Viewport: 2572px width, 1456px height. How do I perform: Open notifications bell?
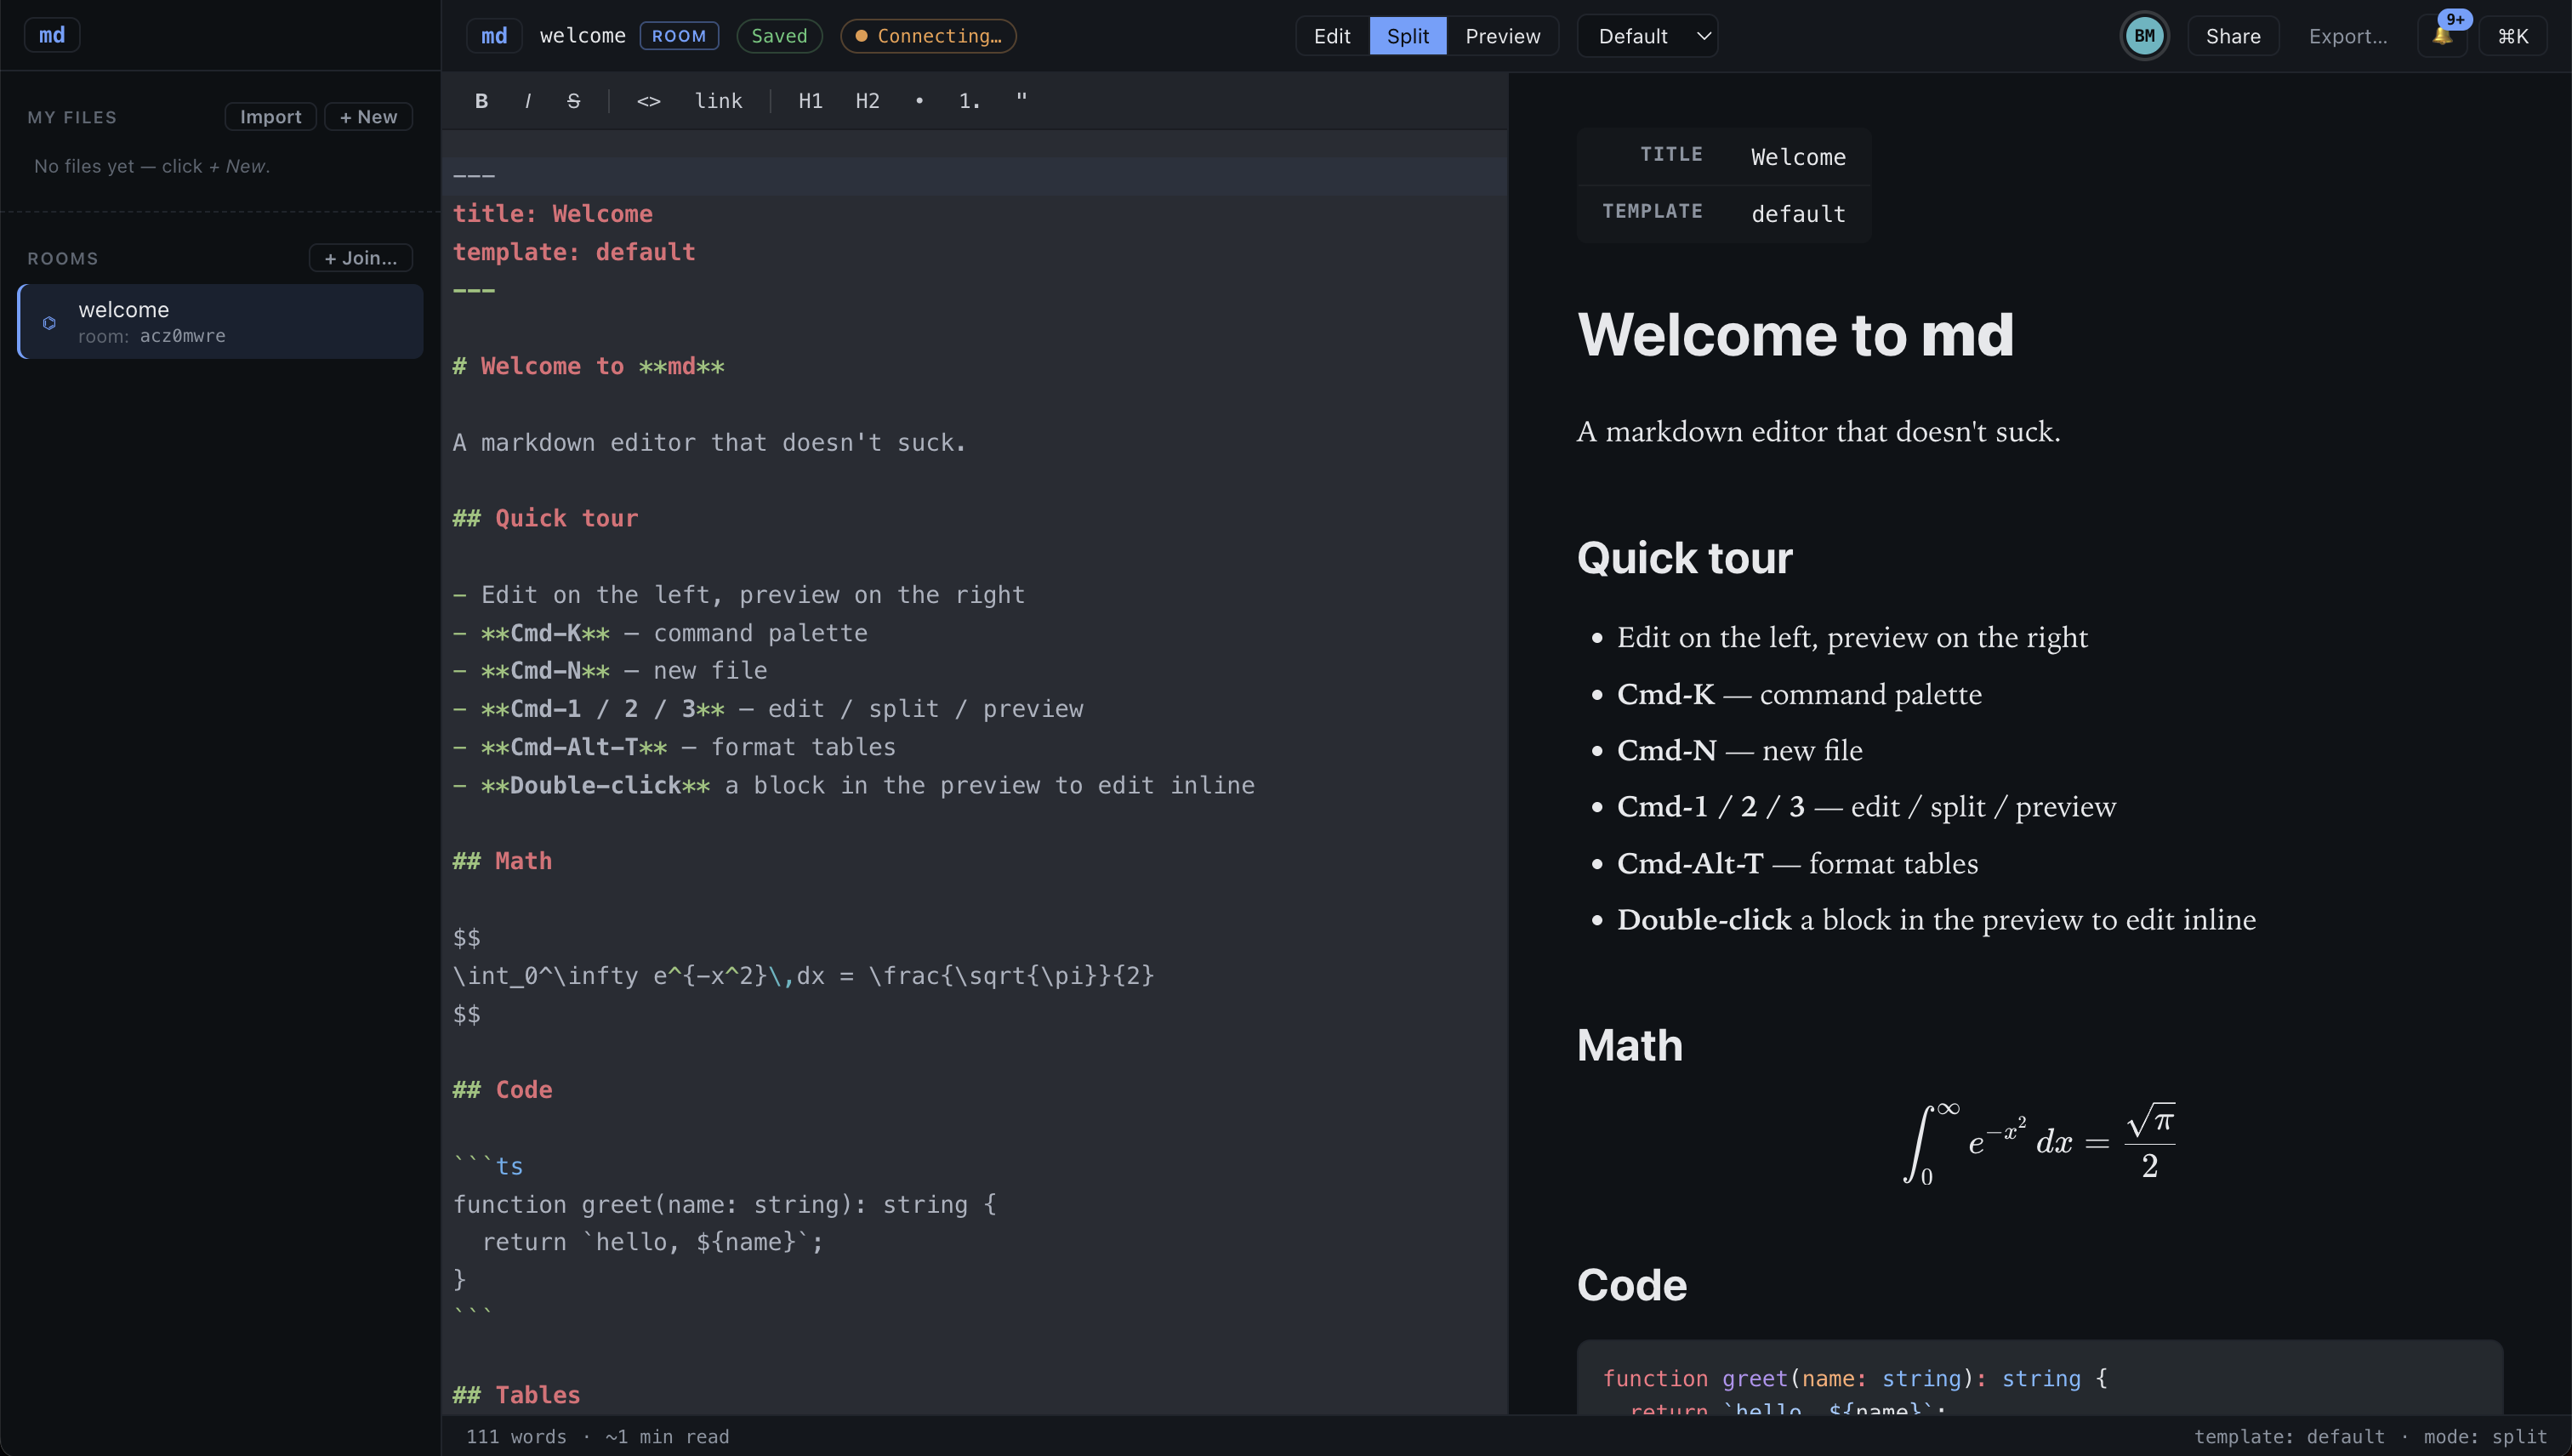tap(2442, 36)
